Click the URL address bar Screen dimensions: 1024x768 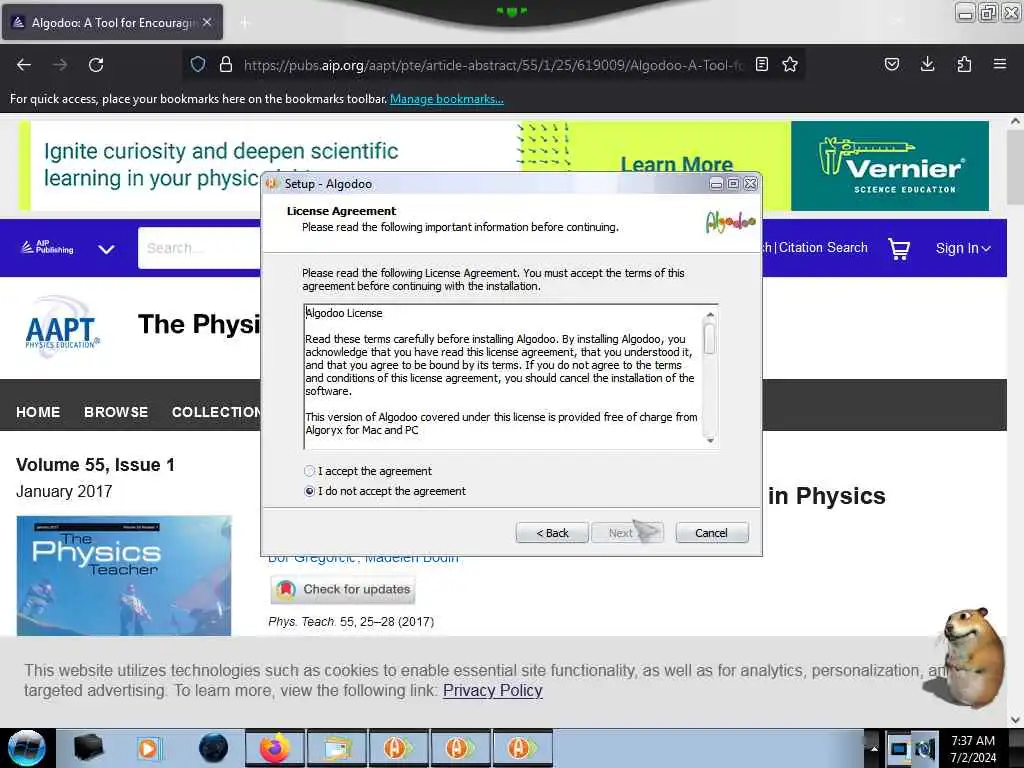(x=493, y=65)
